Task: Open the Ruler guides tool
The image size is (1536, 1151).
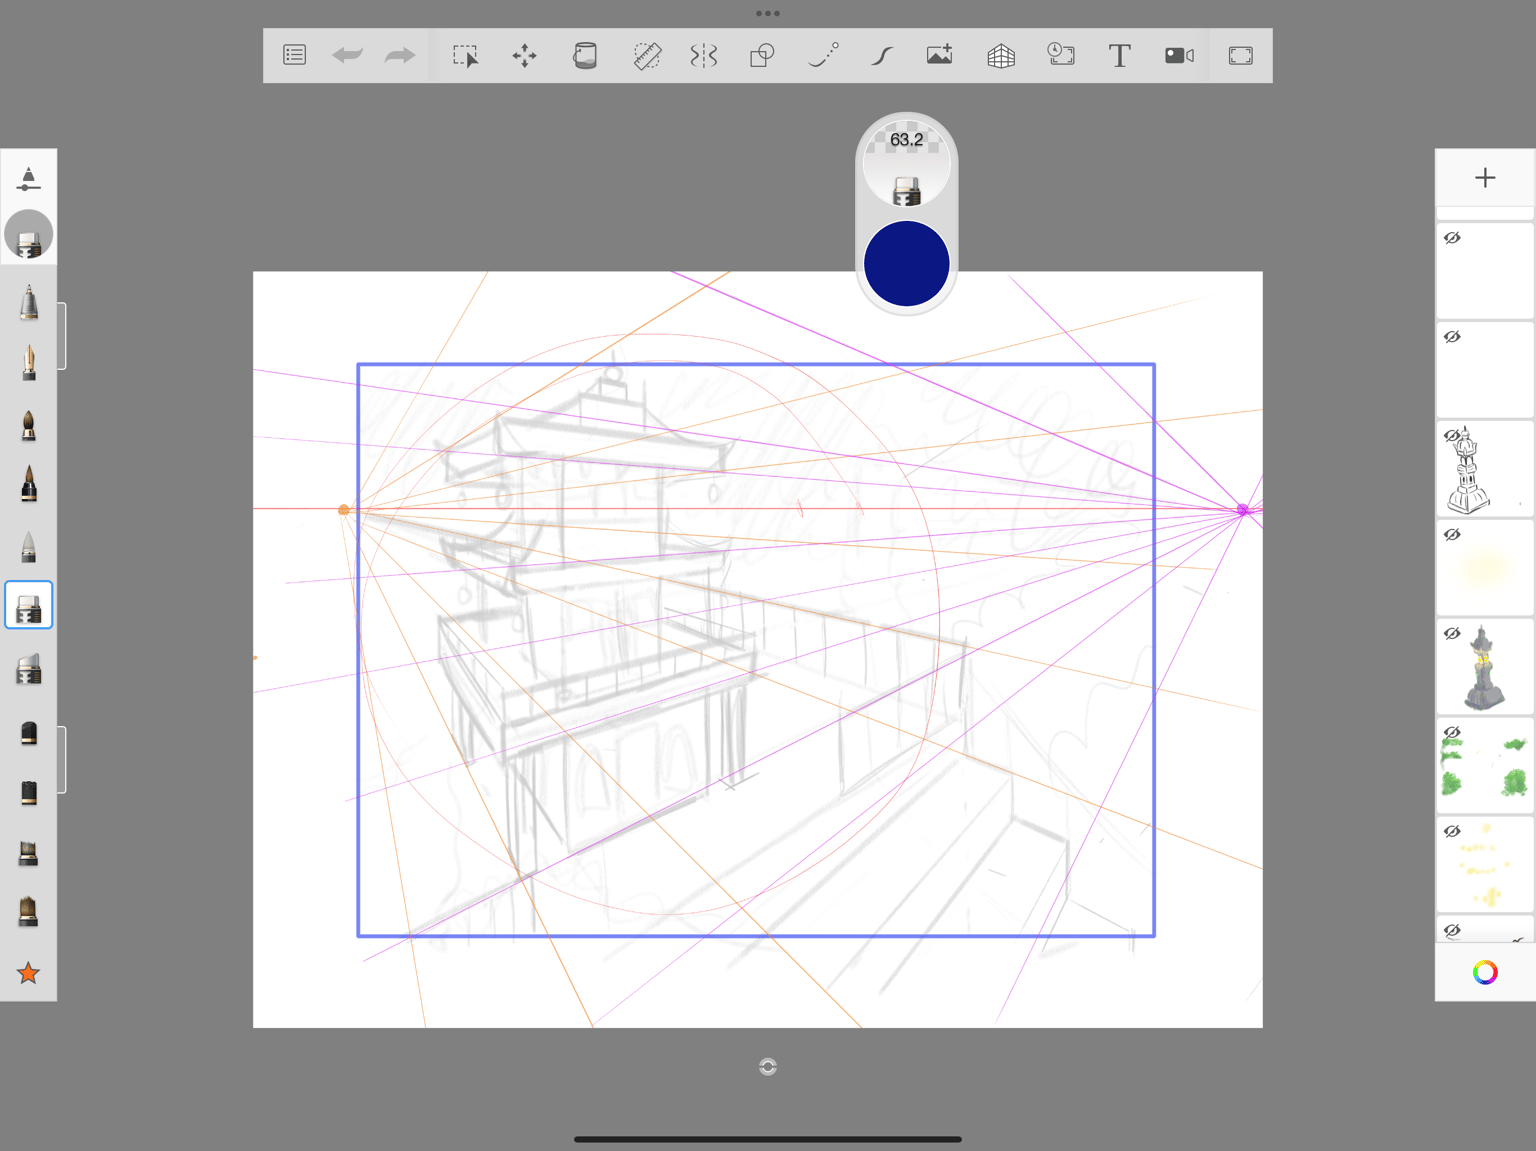Action: point(647,55)
